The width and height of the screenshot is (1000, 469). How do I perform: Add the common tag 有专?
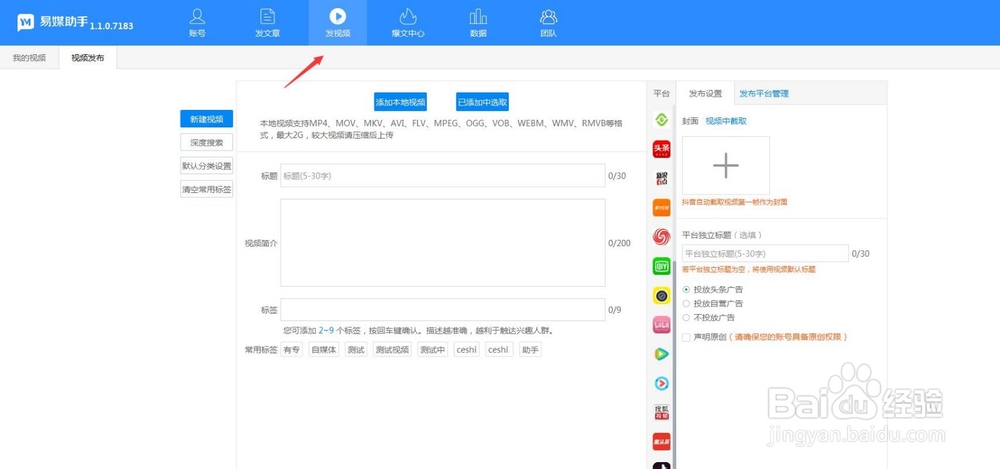click(x=291, y=350)
